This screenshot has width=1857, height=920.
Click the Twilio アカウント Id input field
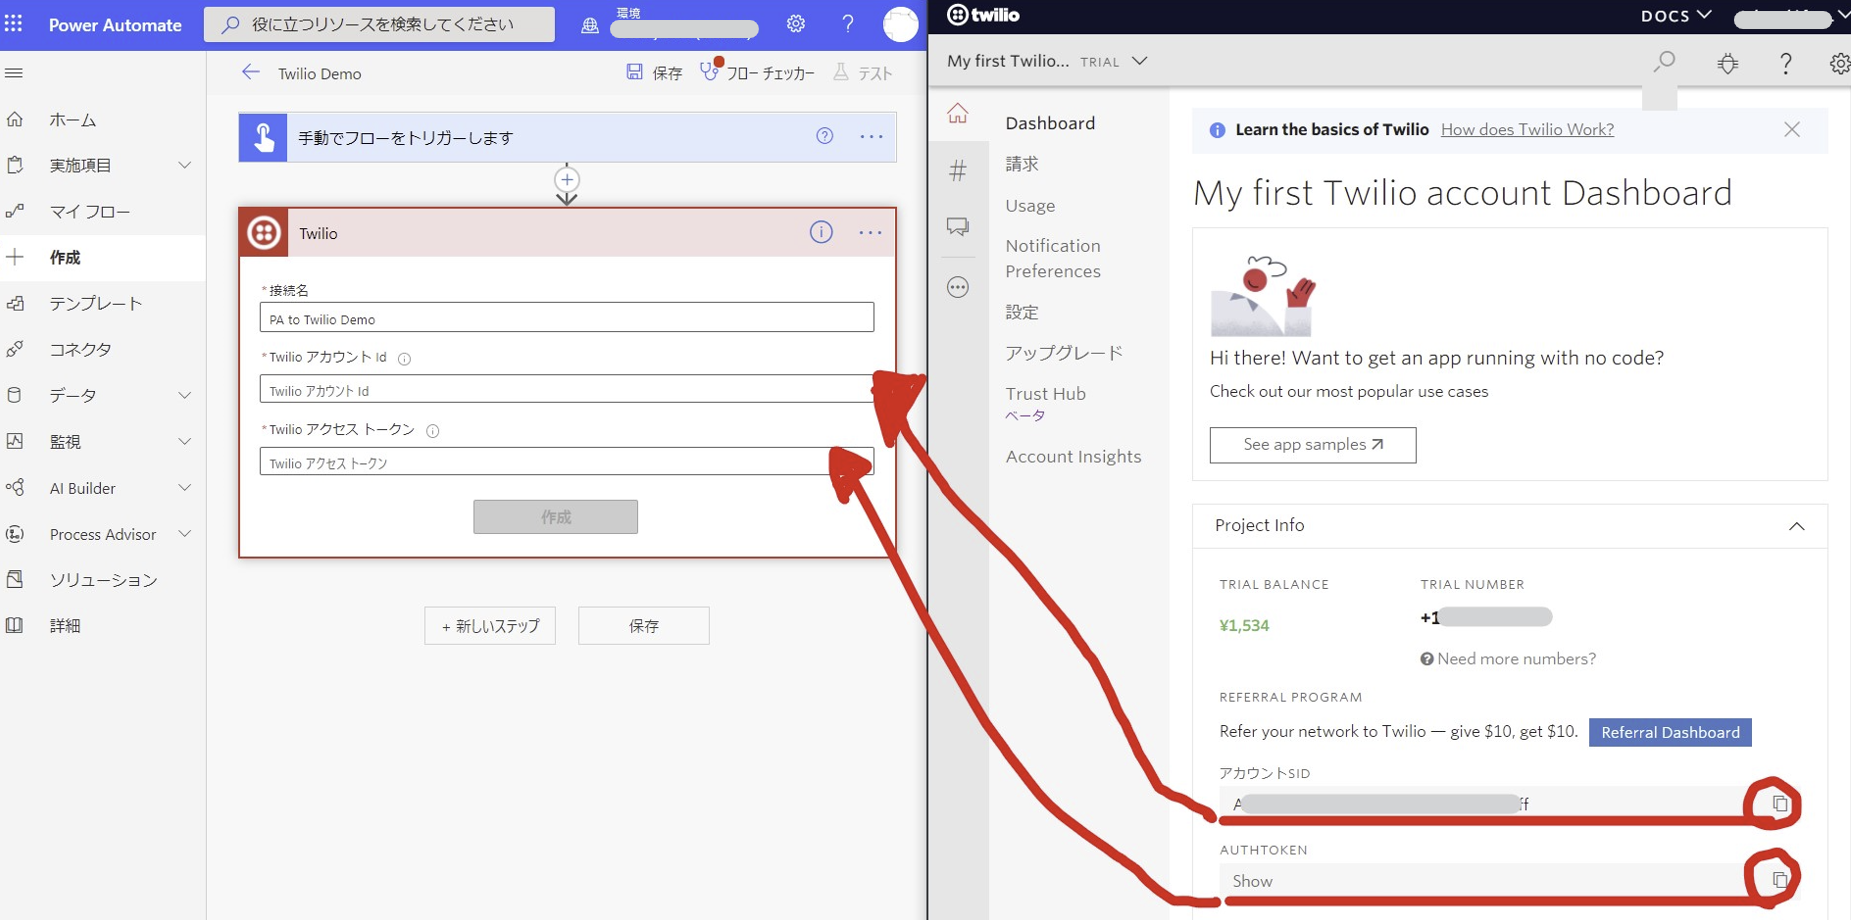click(566, 389)
